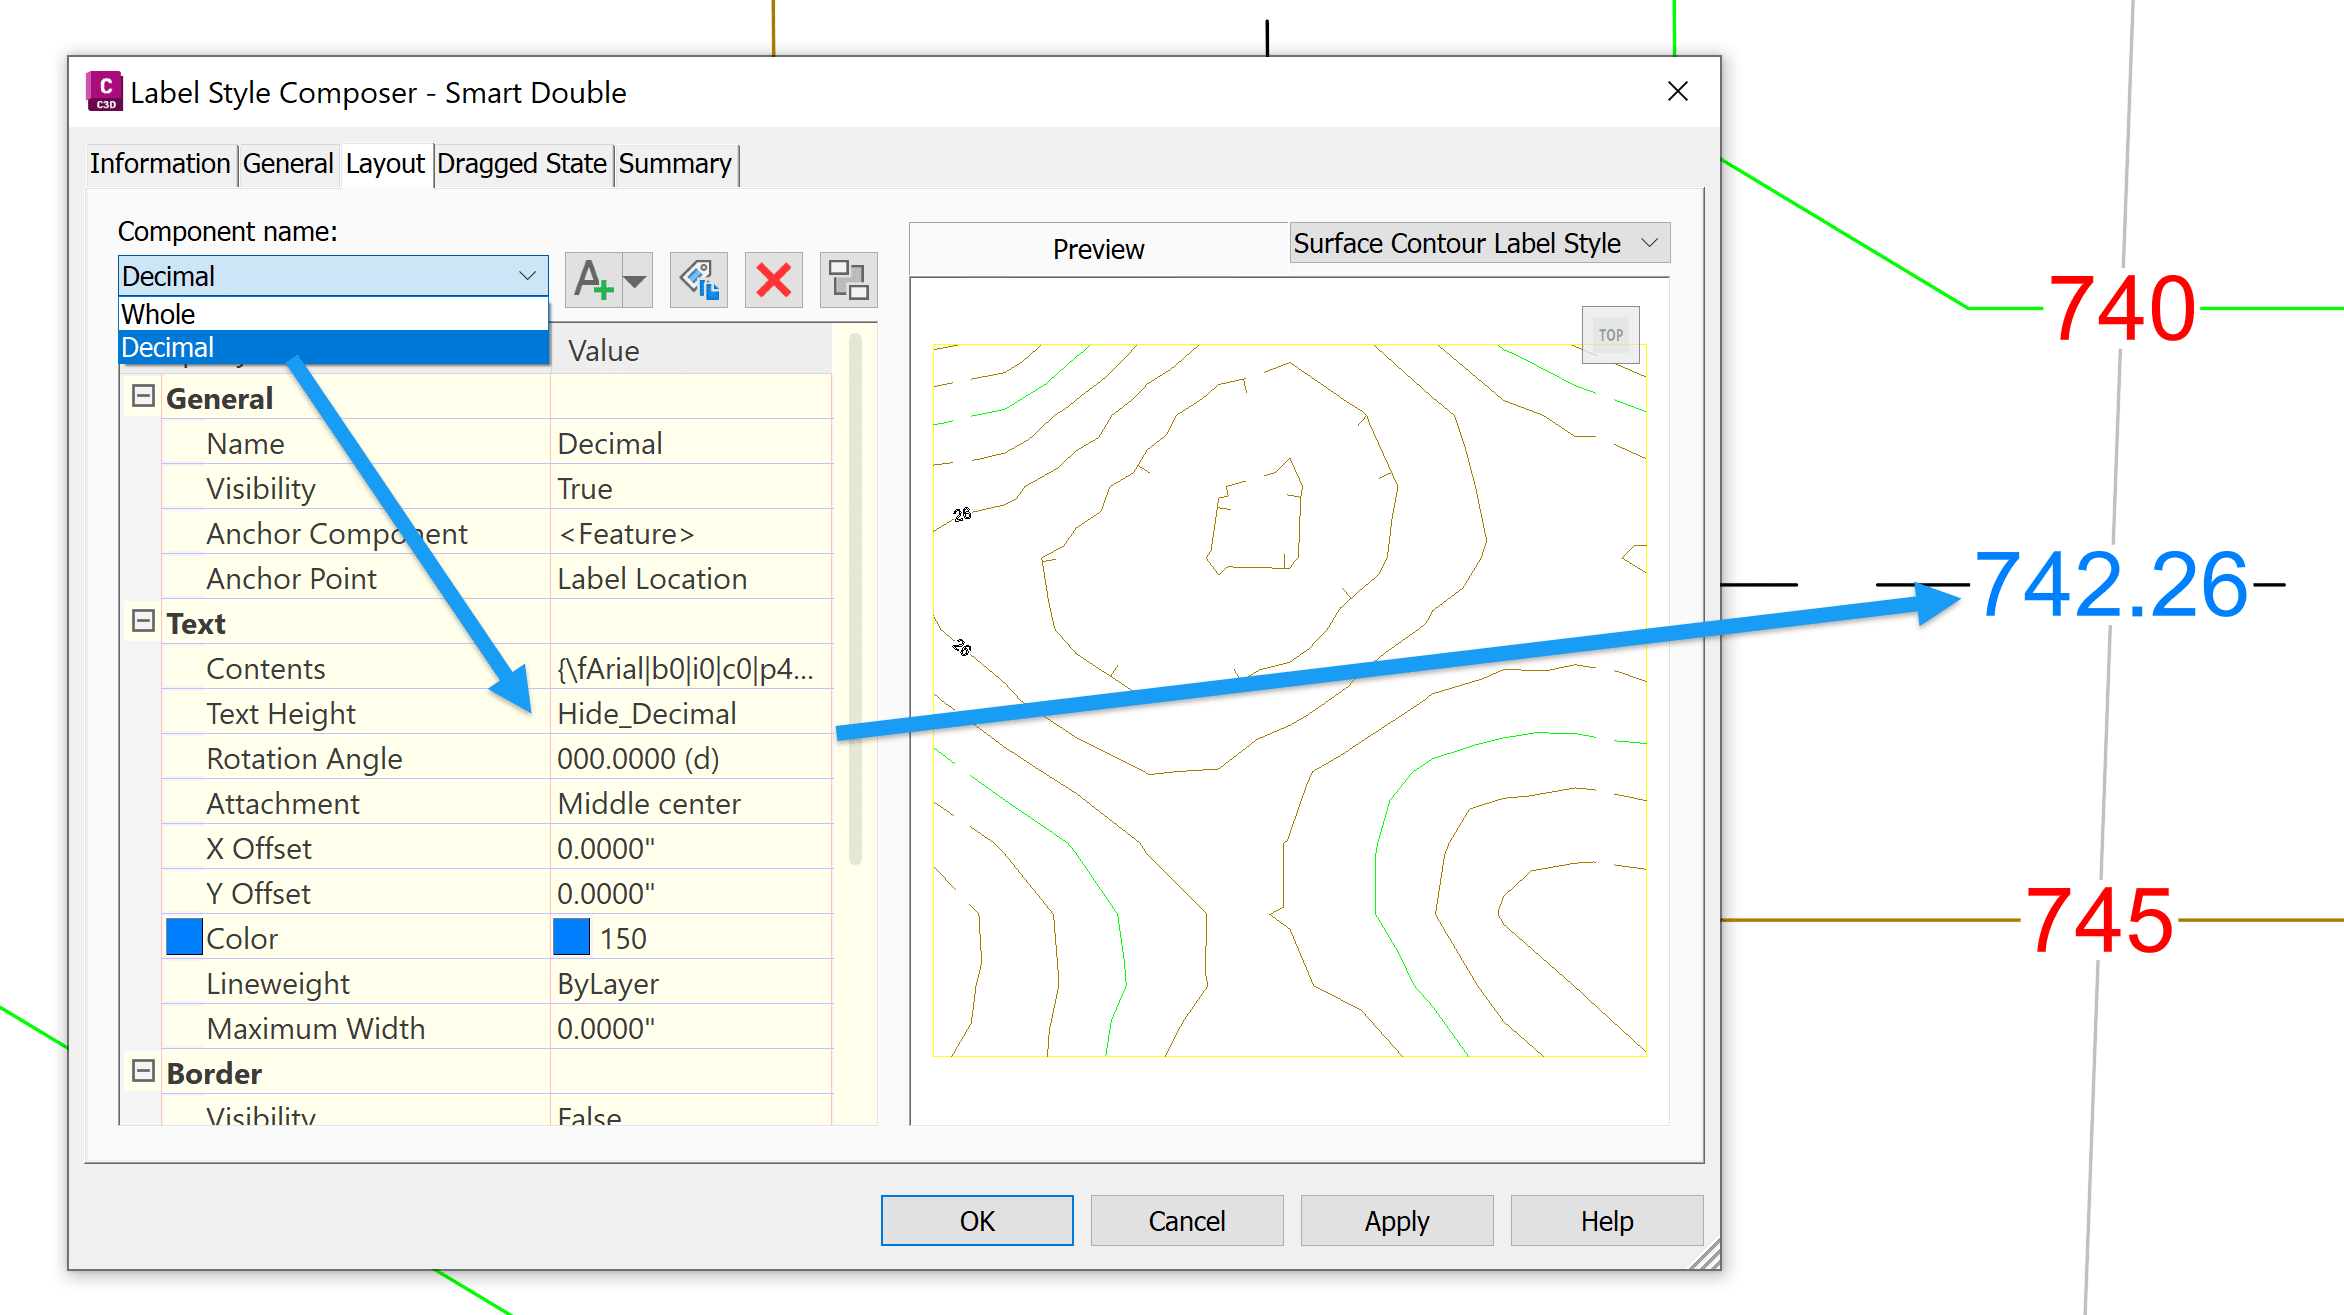Switch to the Summary tab
This screenshot has height=1315, width=2344.
(x=675, y=163)
